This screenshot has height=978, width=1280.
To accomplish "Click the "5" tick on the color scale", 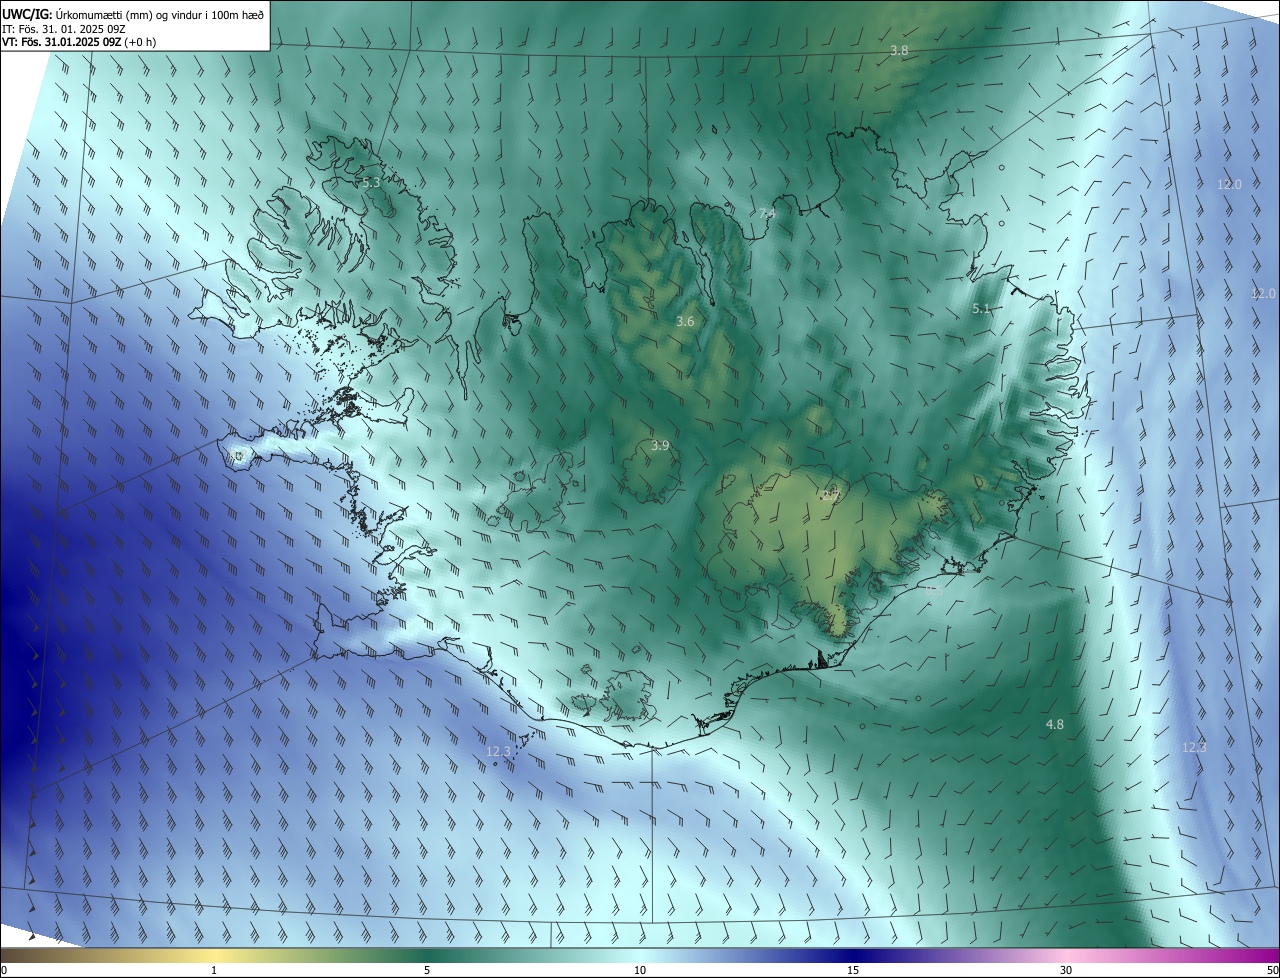I will pos(427,971).
